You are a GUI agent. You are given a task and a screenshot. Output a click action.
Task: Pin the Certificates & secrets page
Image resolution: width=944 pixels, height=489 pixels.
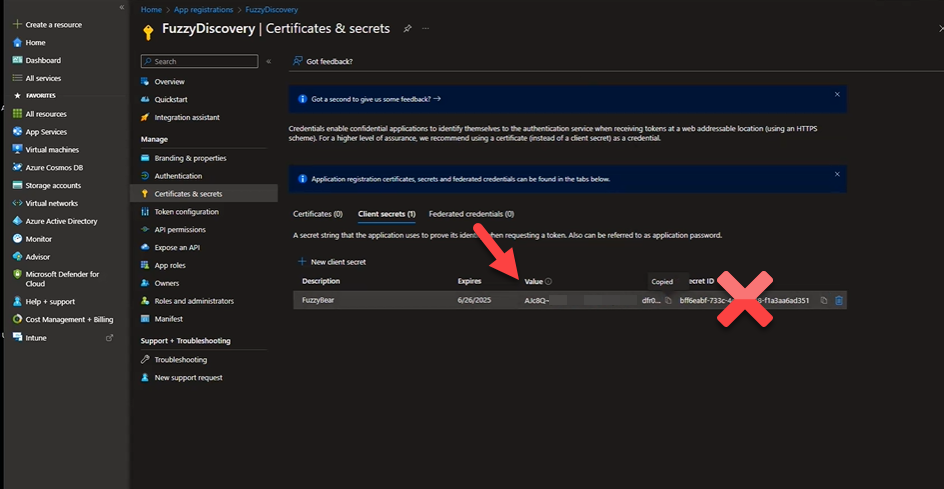click(x=407, y=29)
